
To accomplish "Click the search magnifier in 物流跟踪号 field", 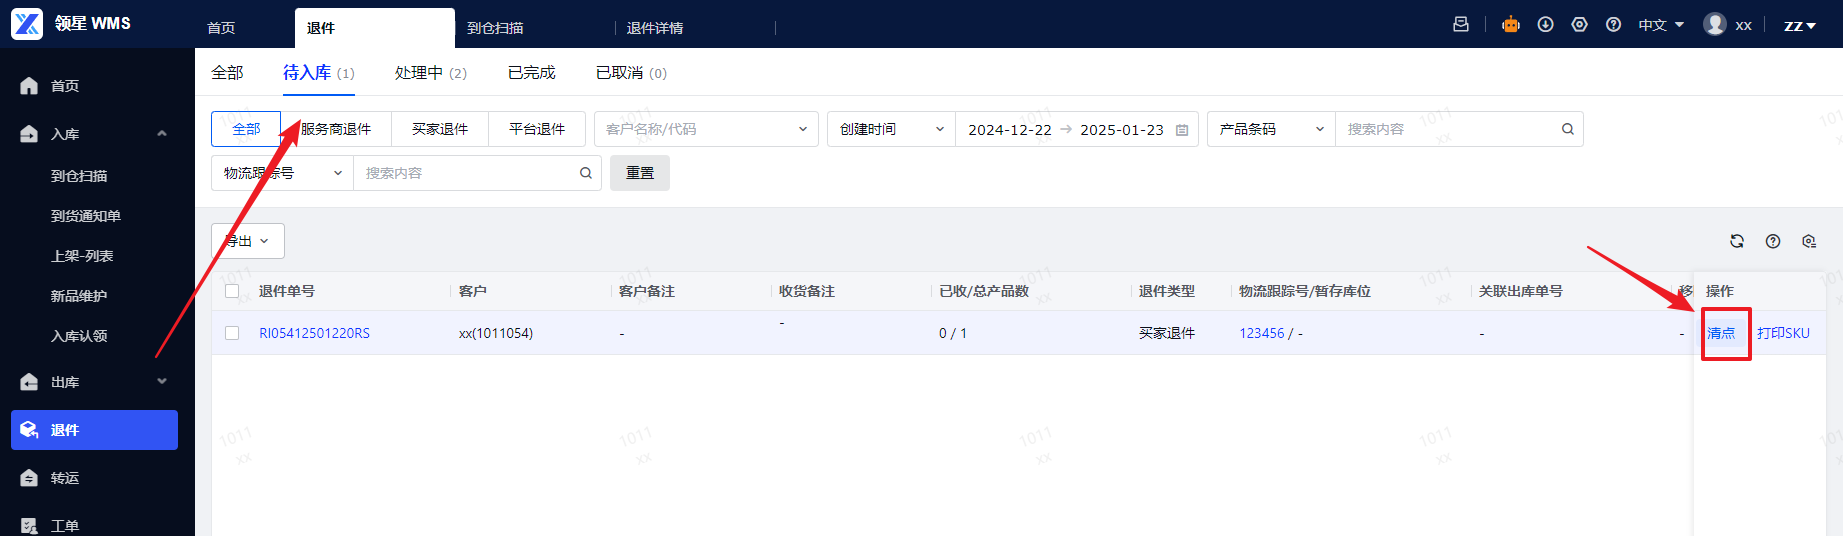I will coord(586,173).
